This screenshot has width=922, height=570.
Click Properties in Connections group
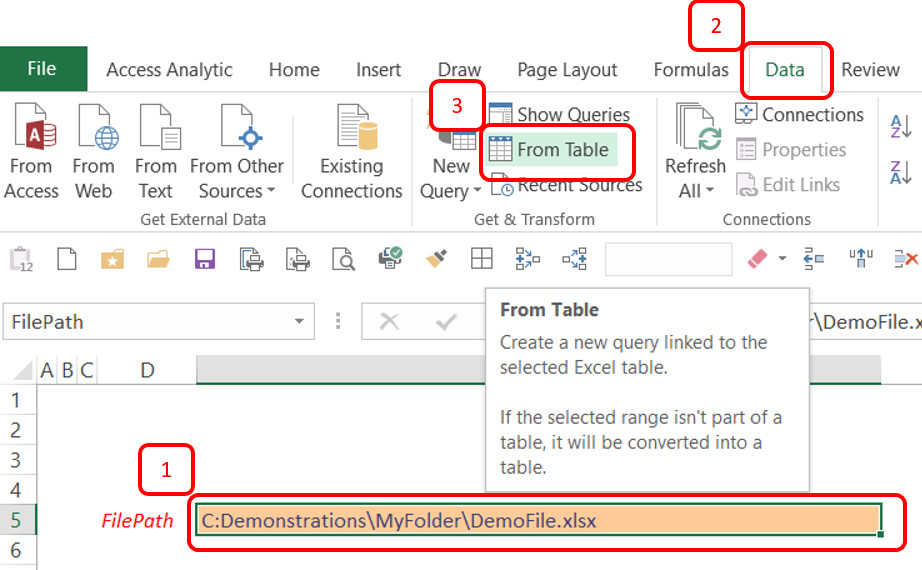791,149
